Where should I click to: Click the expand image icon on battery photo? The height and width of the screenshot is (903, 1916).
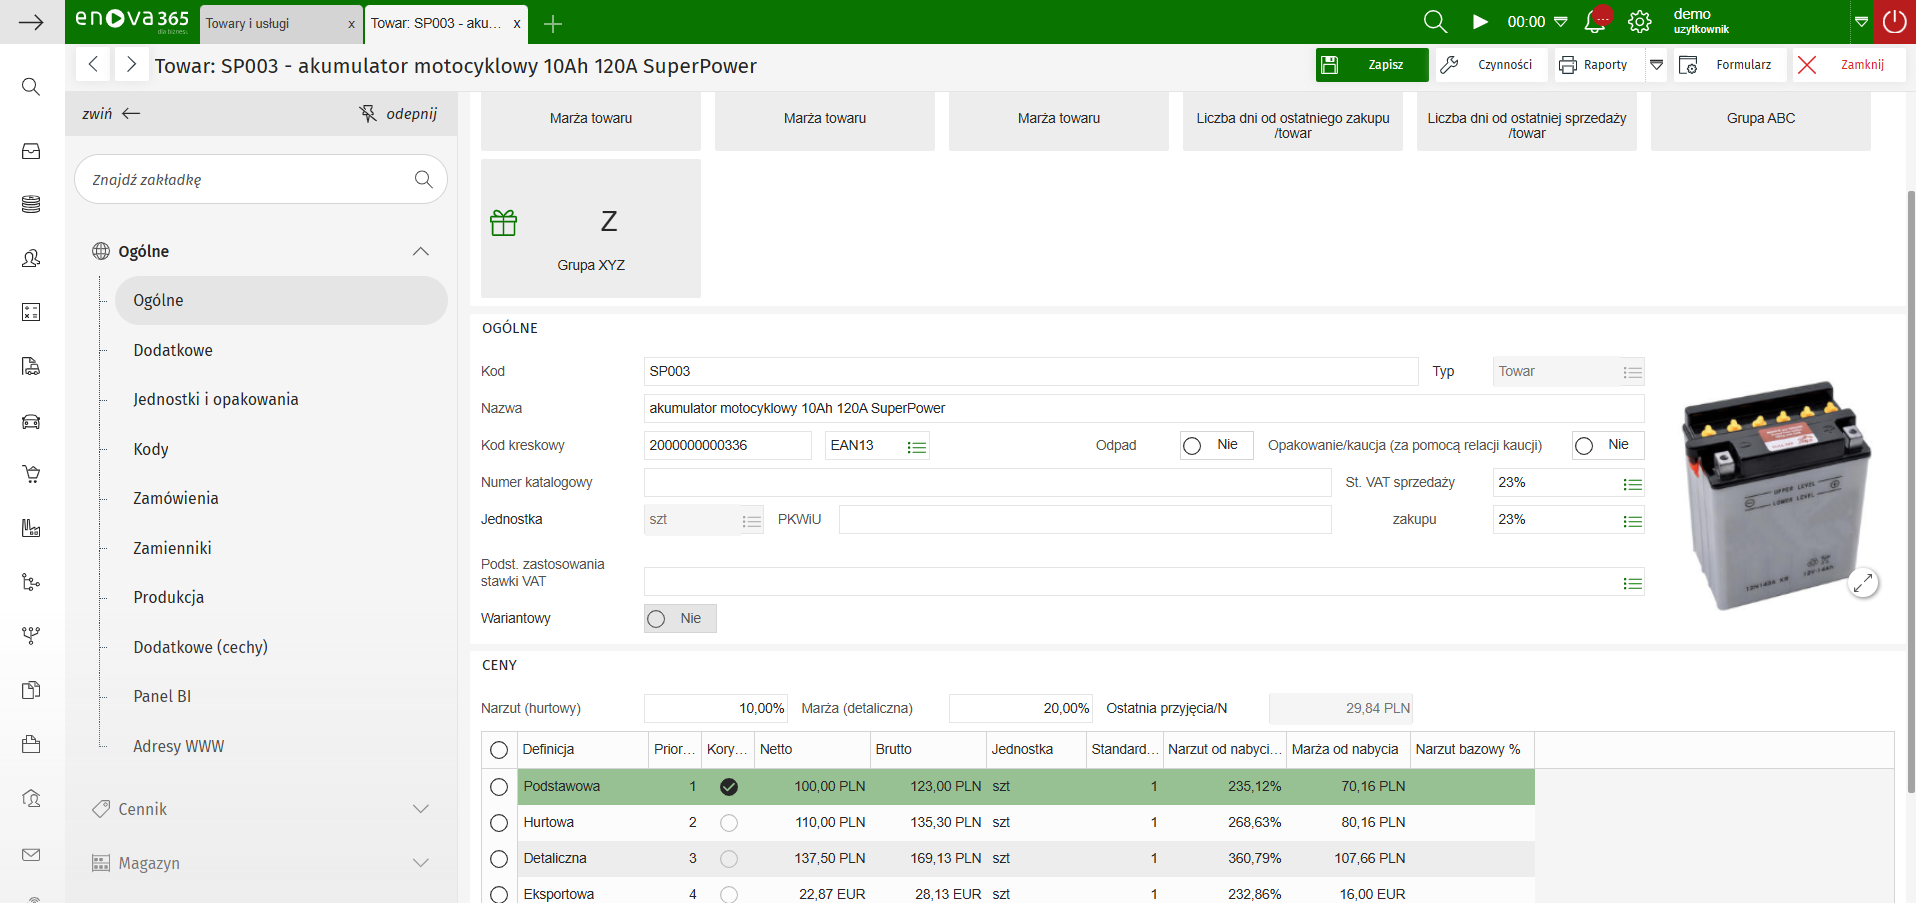(x=1863, y=583)
